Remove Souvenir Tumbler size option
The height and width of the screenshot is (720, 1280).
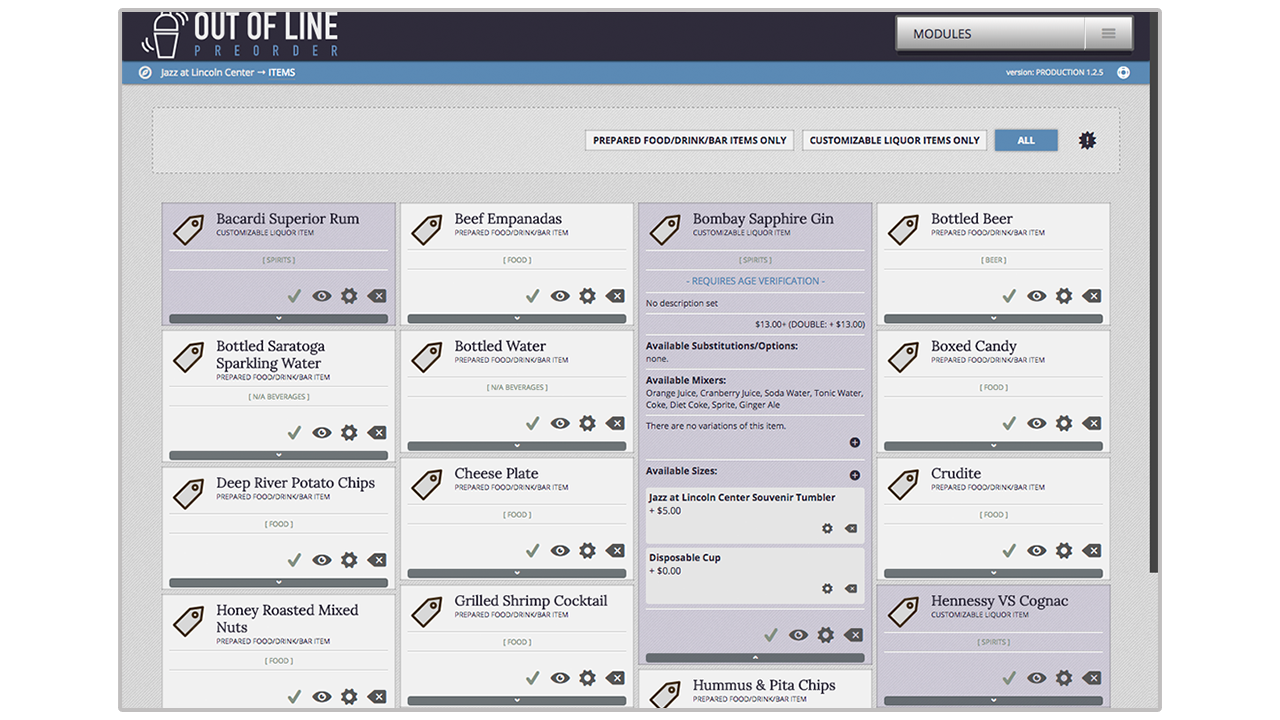pos(851,528)
